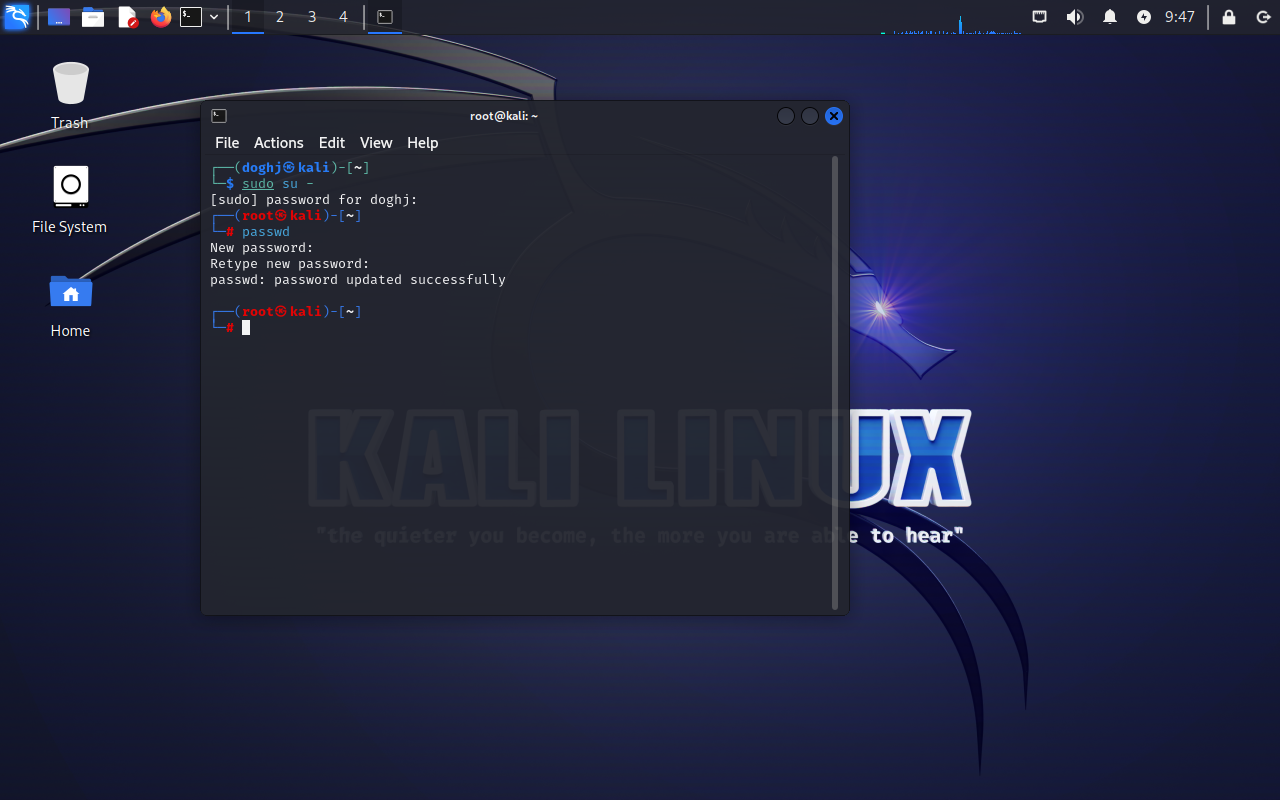
Task: Open the power manager tray icon
Action: click(x=1144, y=17)
